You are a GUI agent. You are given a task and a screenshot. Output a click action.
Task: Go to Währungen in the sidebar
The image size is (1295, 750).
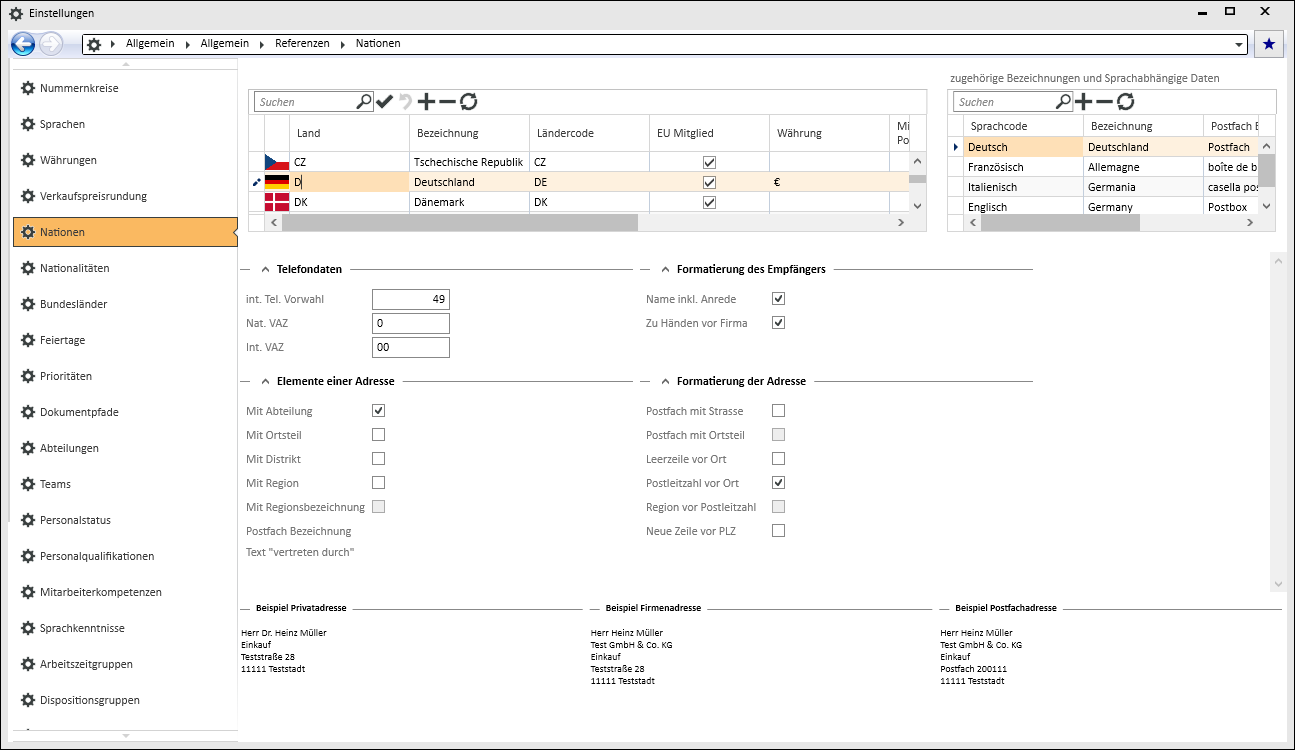coord(125,160)
